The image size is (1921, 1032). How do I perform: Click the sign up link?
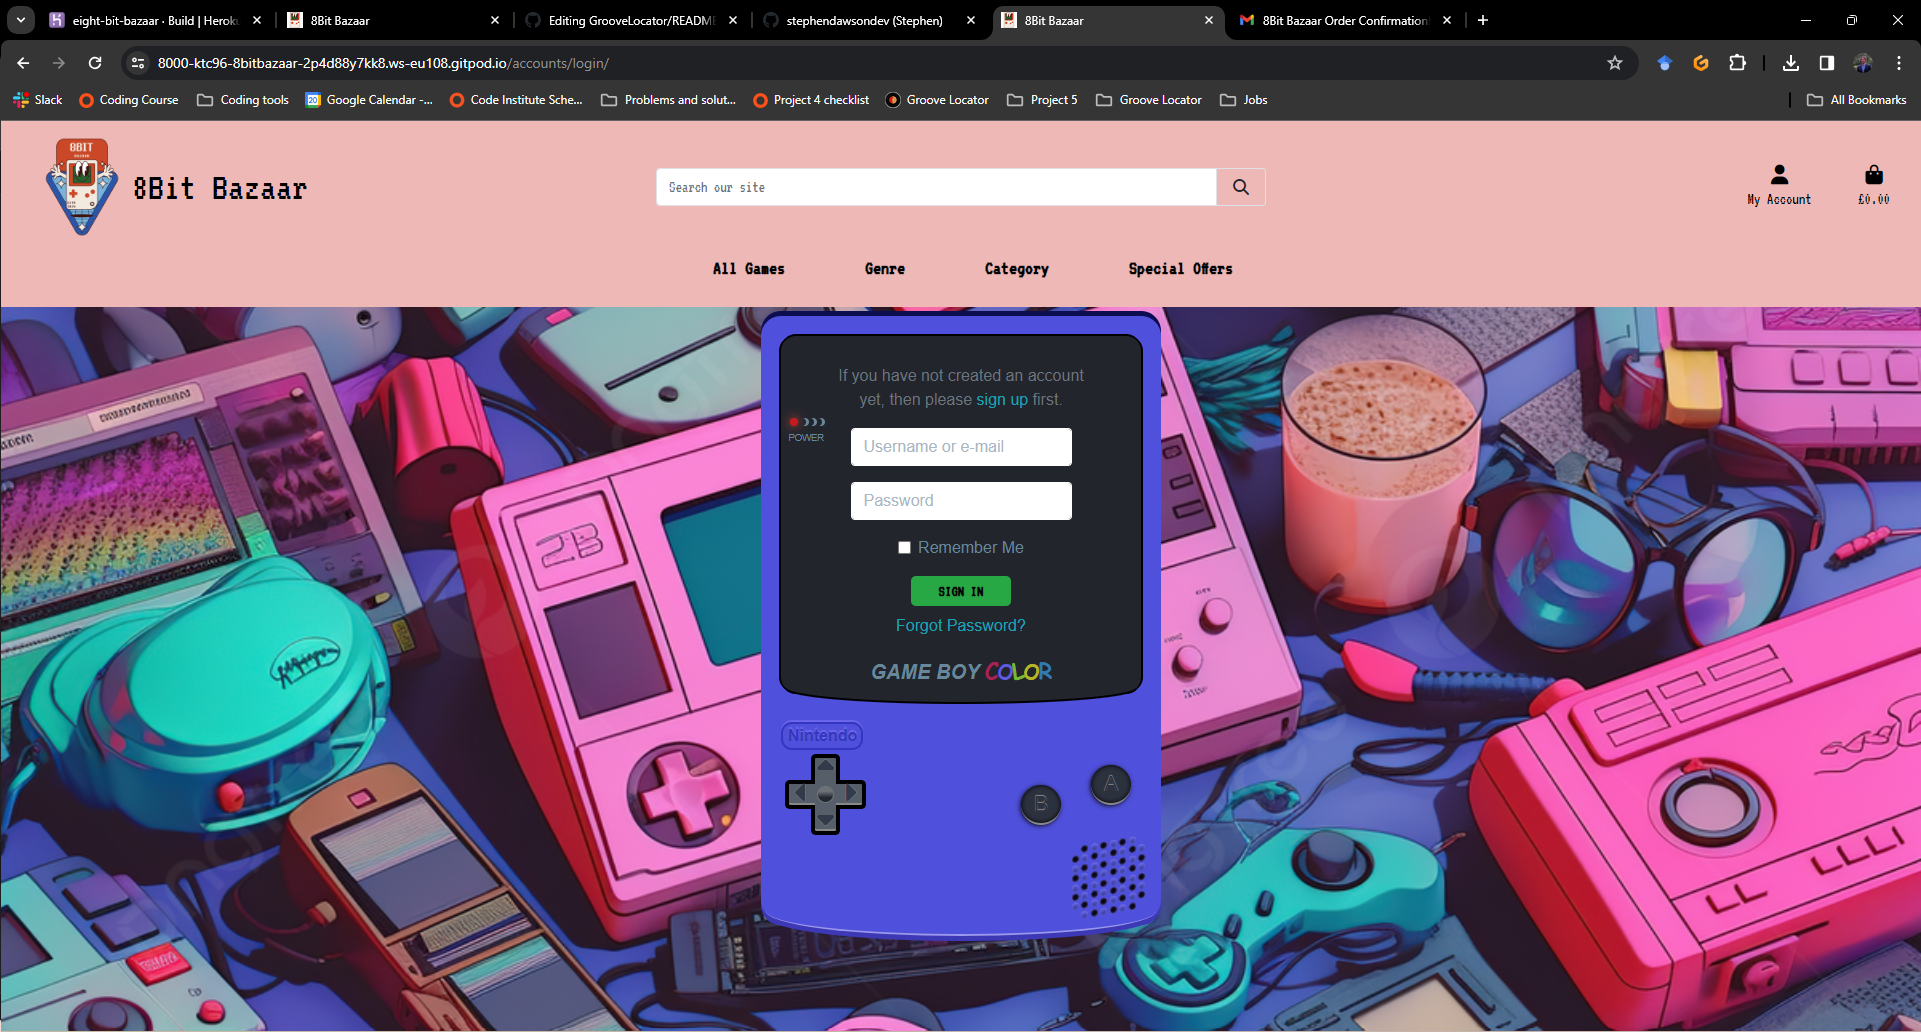pyautogui.click(x=1002, y=399)
